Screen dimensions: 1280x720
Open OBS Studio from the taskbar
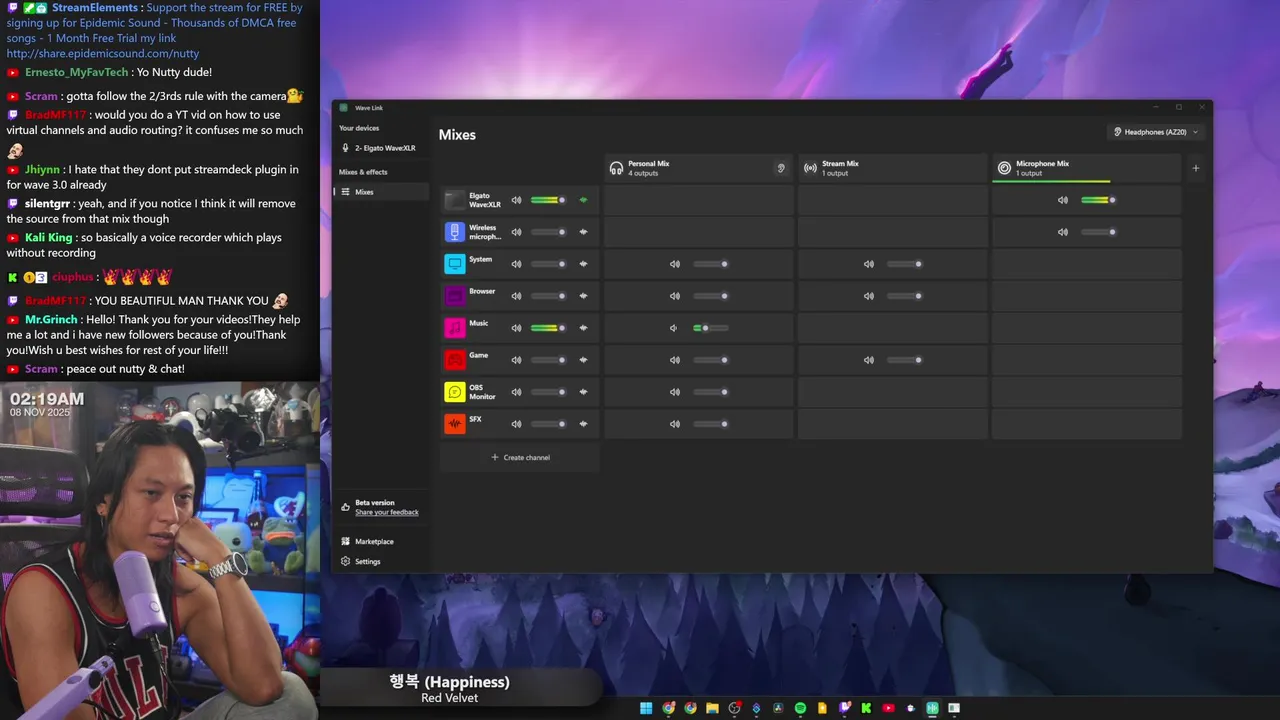734,708
